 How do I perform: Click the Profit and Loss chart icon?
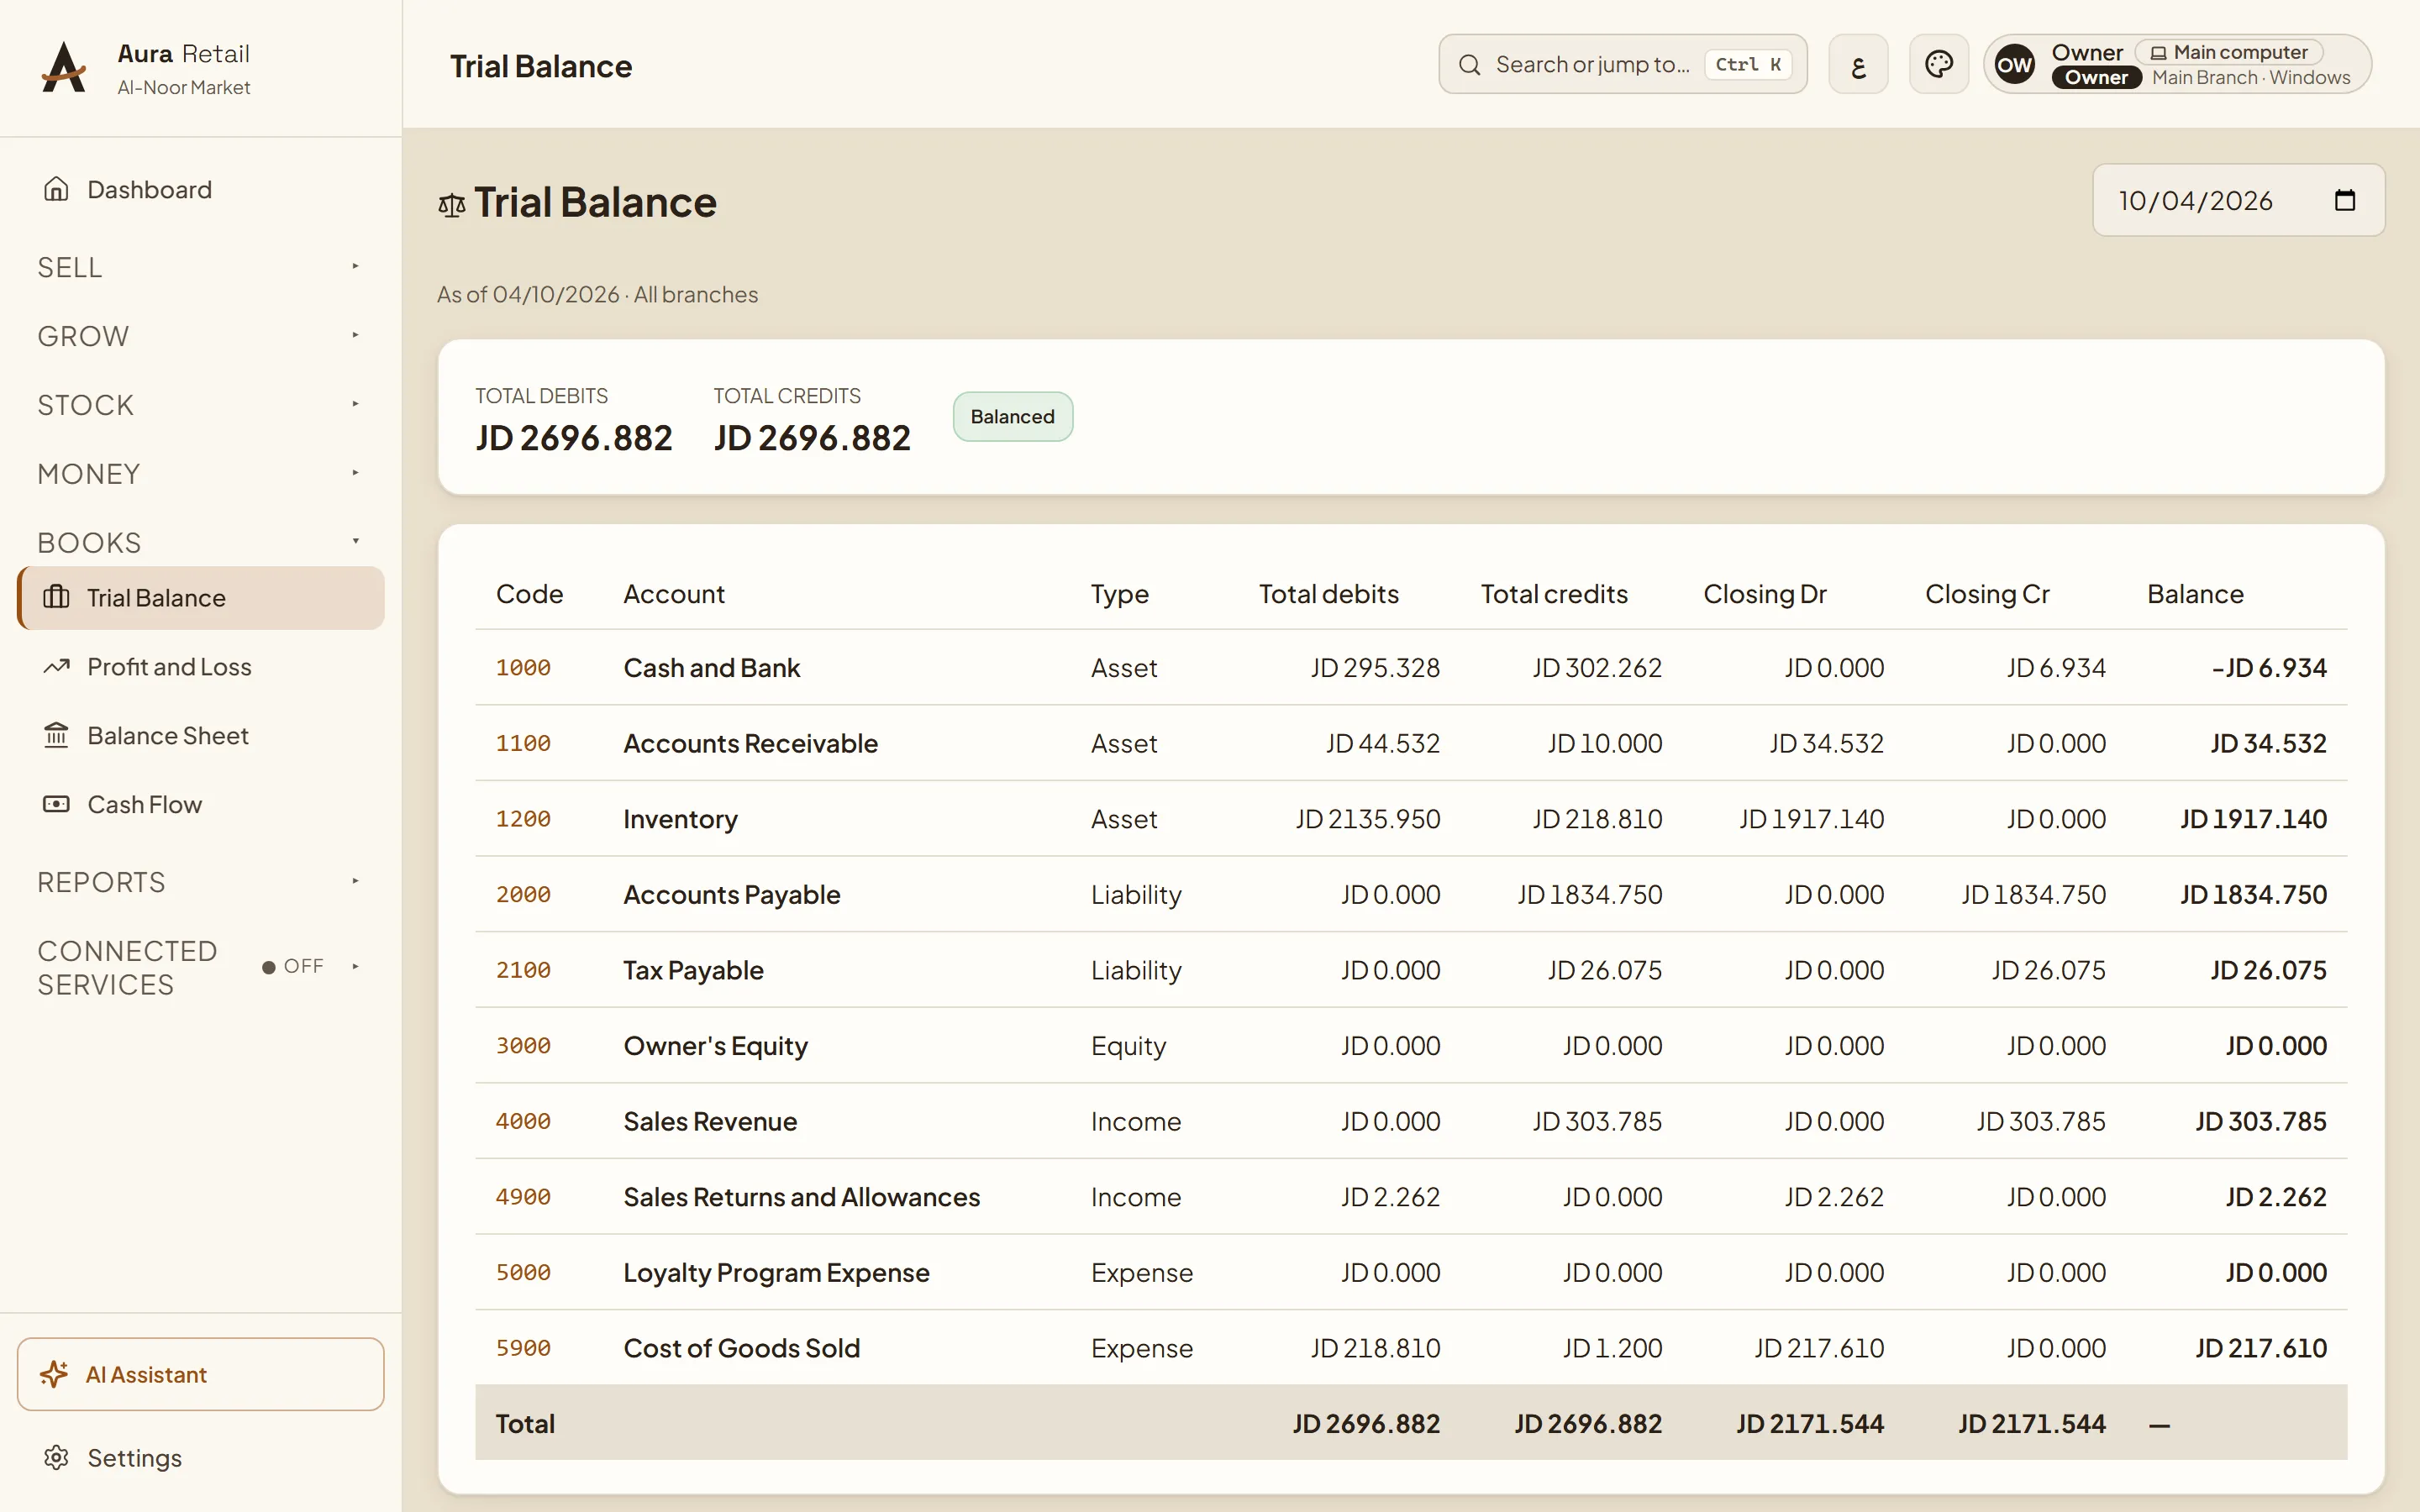[56, 666]
